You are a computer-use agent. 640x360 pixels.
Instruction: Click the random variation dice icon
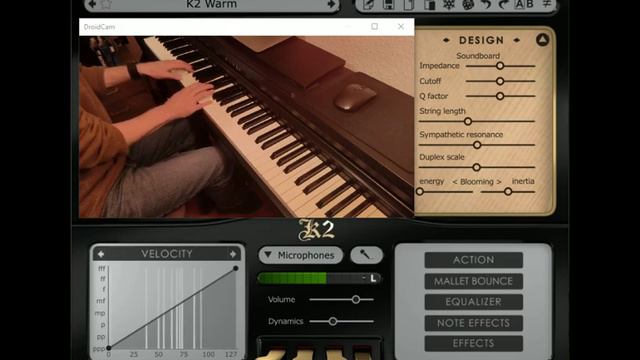(468, 4)
